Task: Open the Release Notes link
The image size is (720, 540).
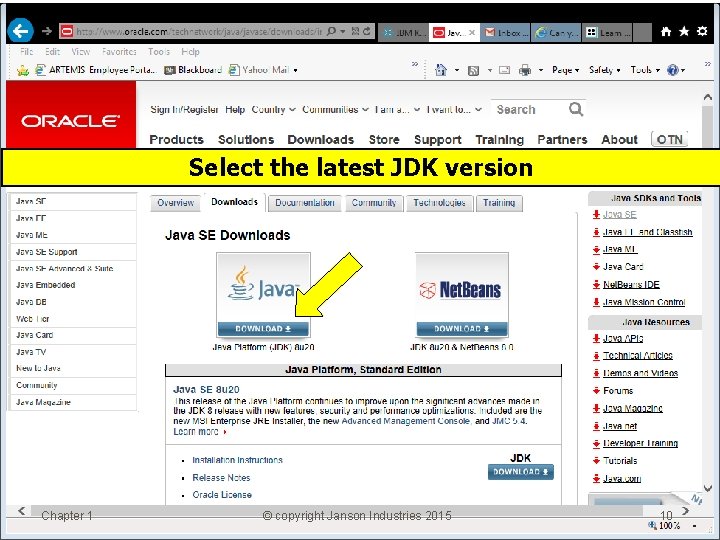Action: [x=221, y=478]
